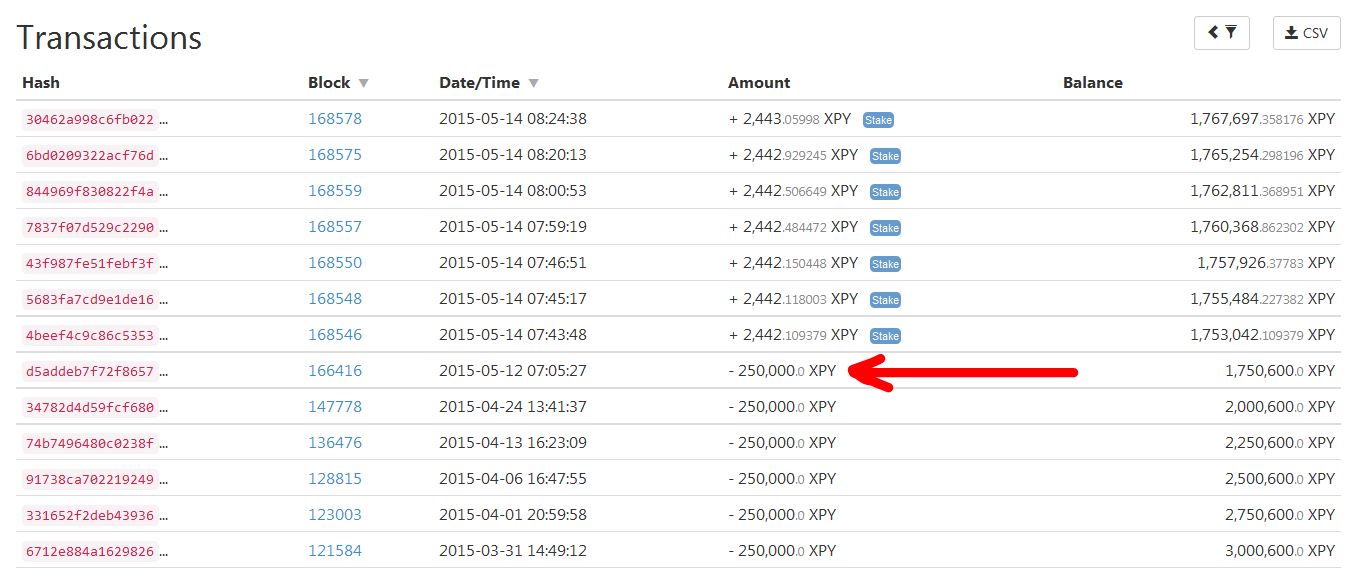The image size is (1349, 577).
Task: Click the filter toggle button
Action: point(1221,33)
